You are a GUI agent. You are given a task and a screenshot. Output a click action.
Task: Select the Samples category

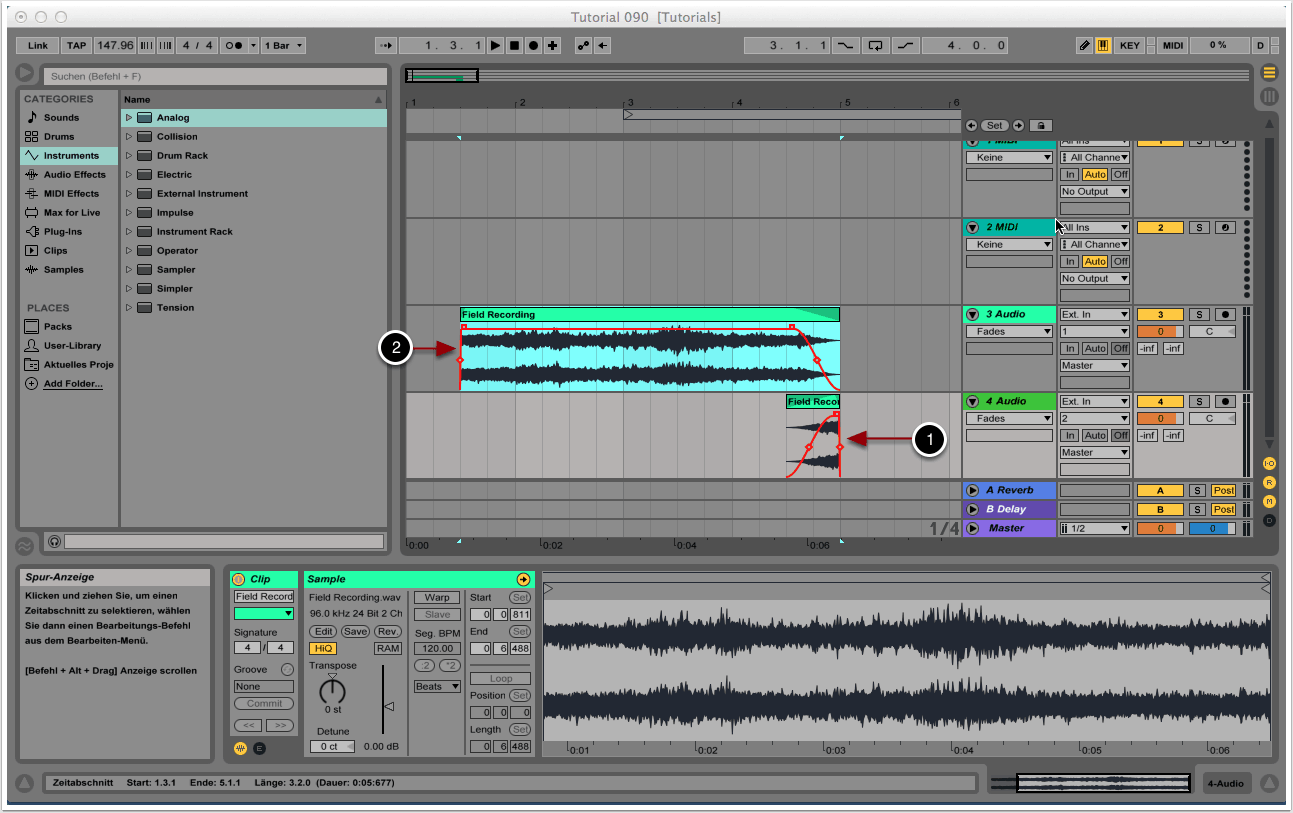coord(63,270)
